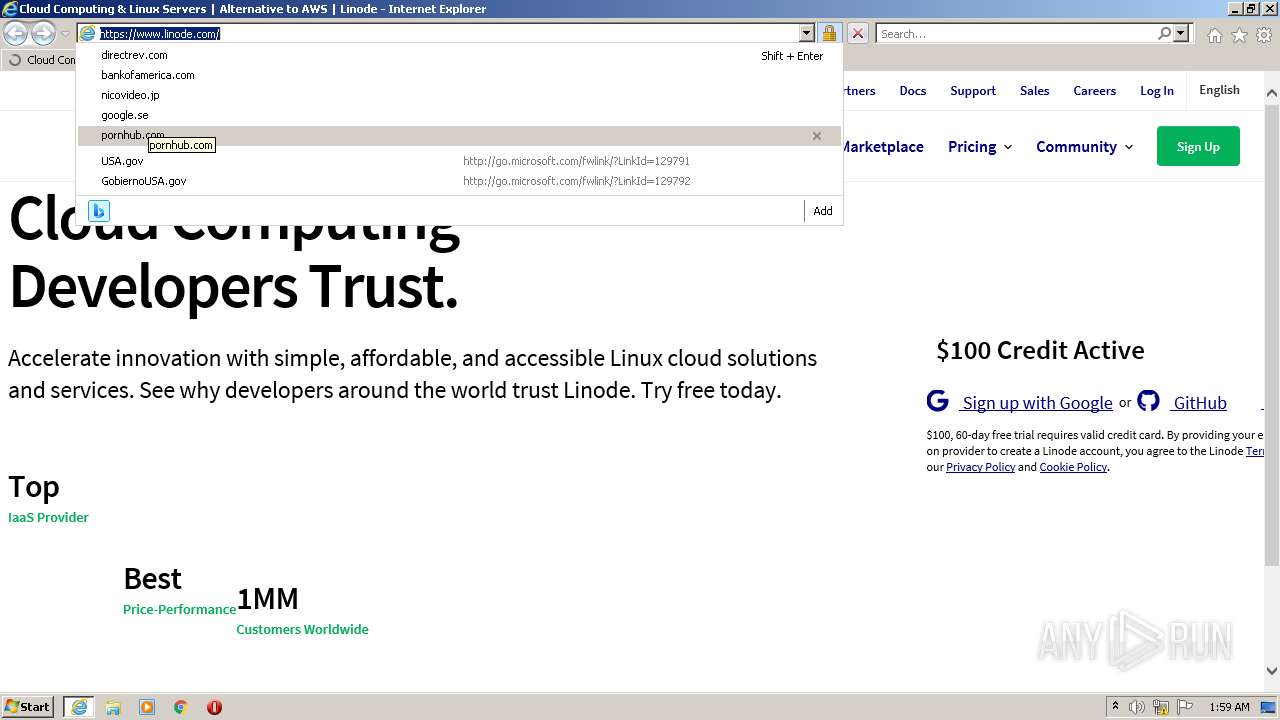Click page scrollbar down arrow
The image size is (1280, 720).
pos(1272,671)
